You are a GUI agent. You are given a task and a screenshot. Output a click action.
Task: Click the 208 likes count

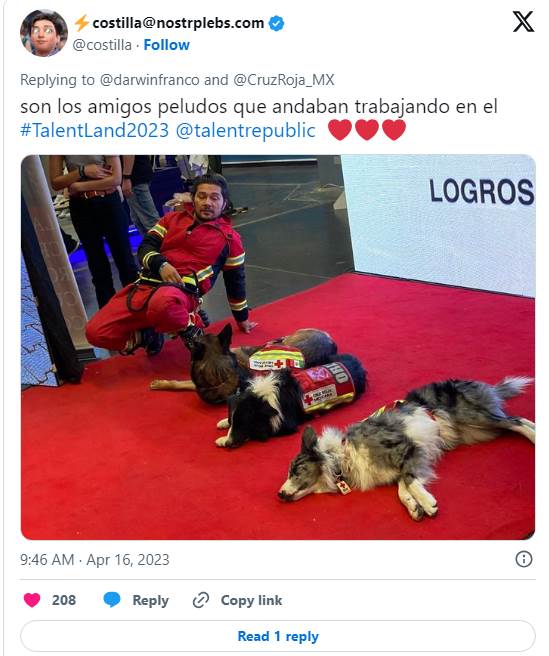64,600
